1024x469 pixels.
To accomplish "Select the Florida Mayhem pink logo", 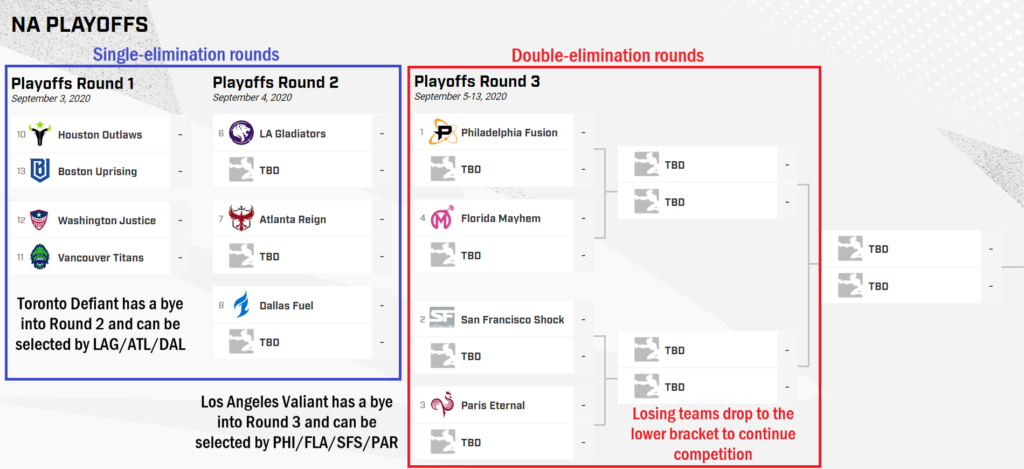I will [x=443, y=218].
